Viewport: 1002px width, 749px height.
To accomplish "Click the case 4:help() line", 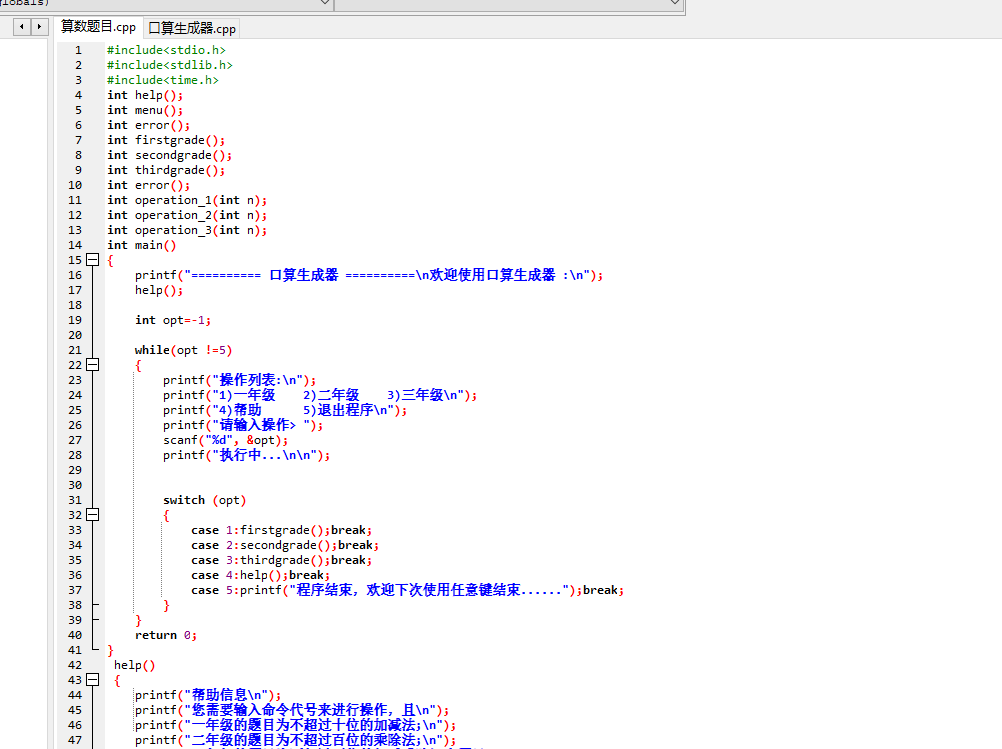I will (260, 575).
